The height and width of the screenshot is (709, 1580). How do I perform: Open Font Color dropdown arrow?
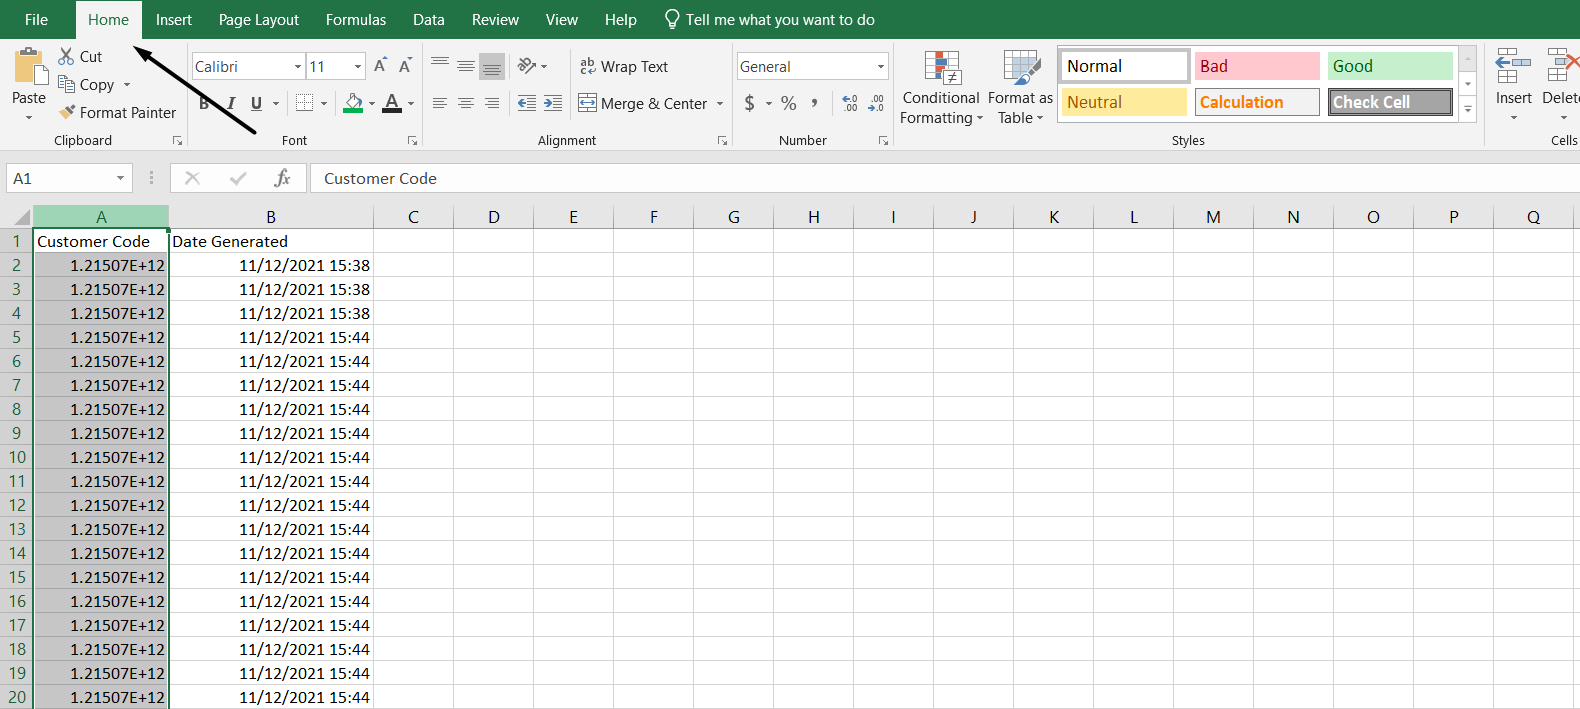(411, 103)
